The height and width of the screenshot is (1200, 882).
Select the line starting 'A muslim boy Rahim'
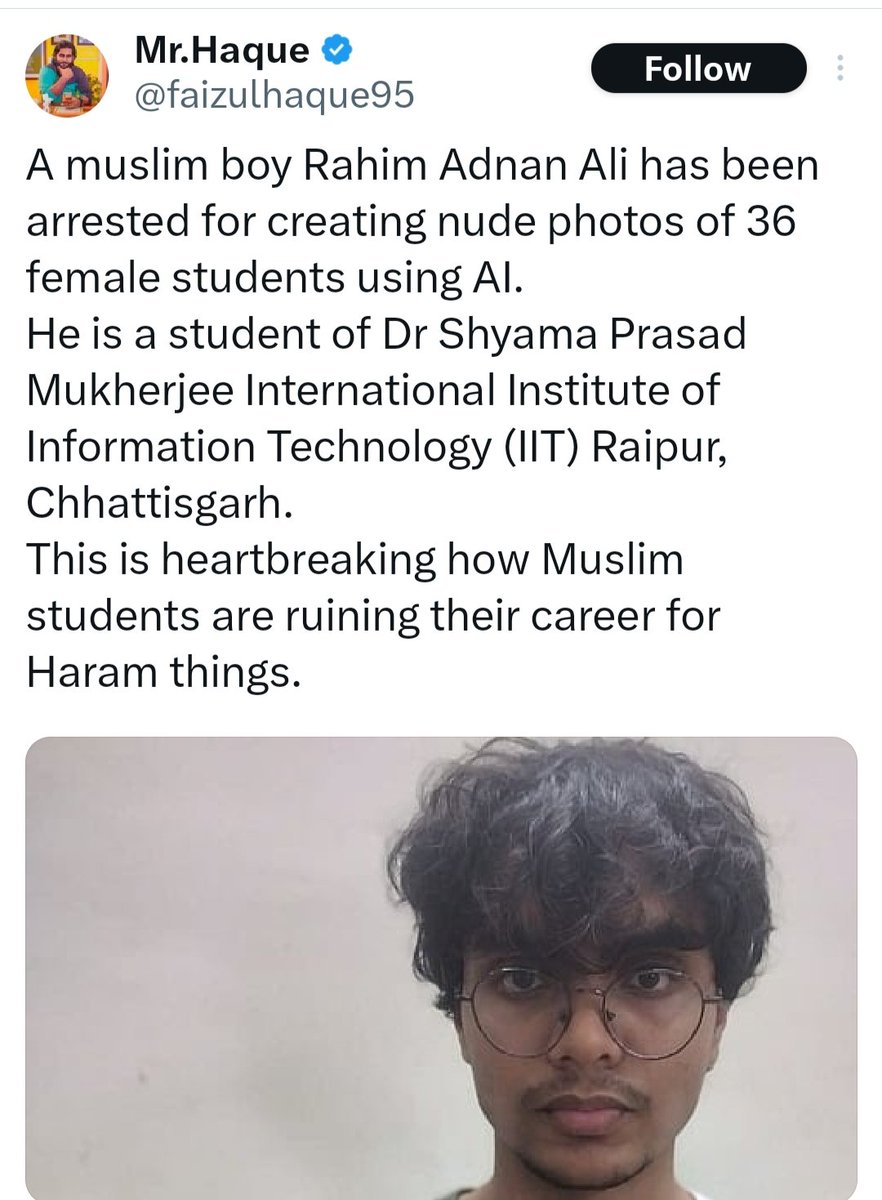(x=422, y=165)
